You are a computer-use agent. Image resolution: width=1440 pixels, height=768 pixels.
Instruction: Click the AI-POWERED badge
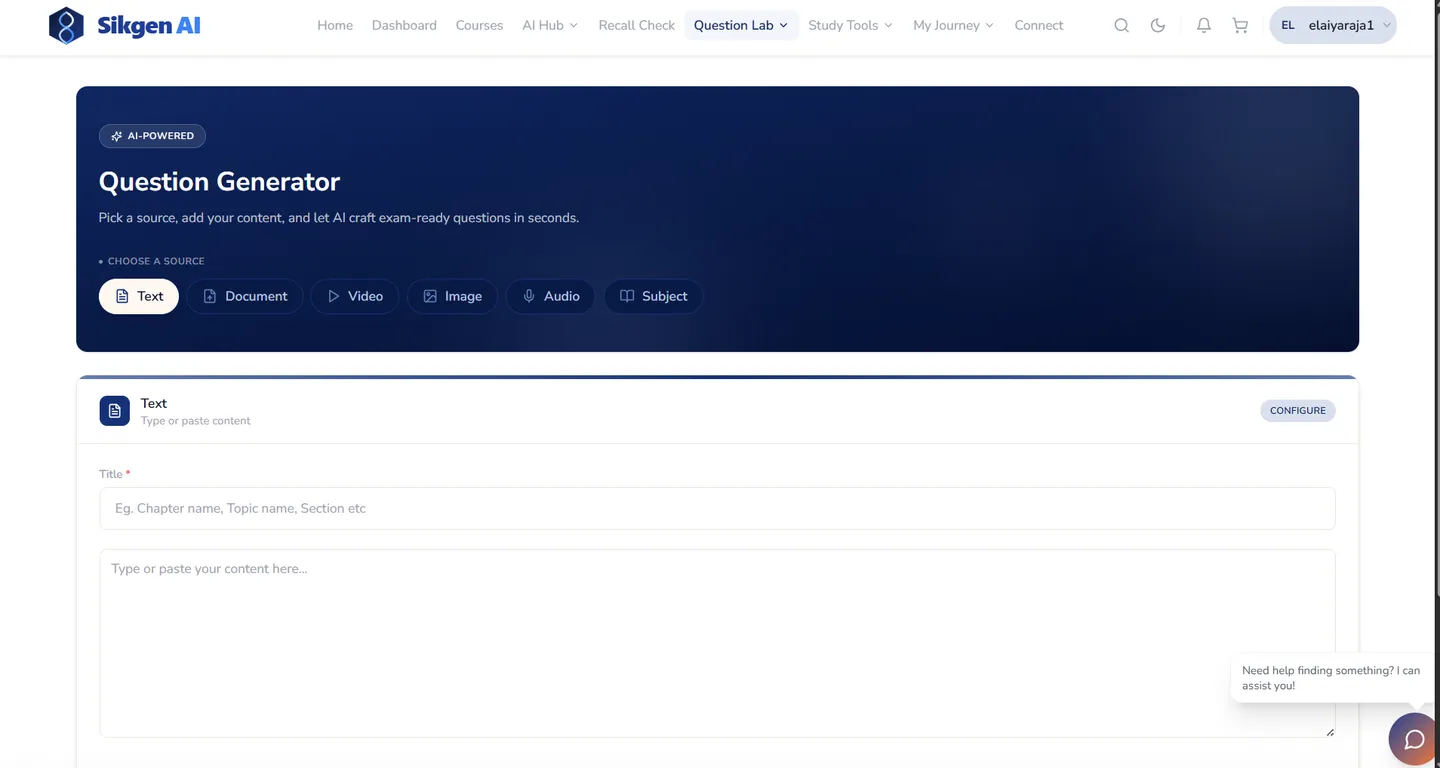coord(152,136)
